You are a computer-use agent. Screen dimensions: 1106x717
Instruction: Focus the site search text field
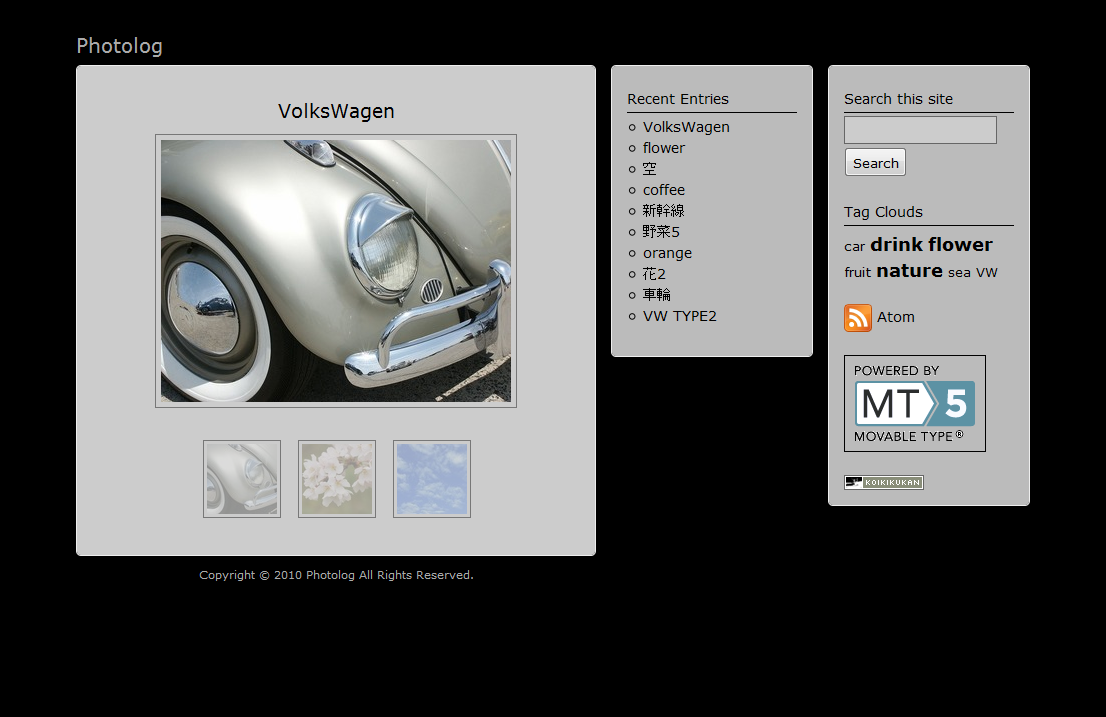click(920, 130)
